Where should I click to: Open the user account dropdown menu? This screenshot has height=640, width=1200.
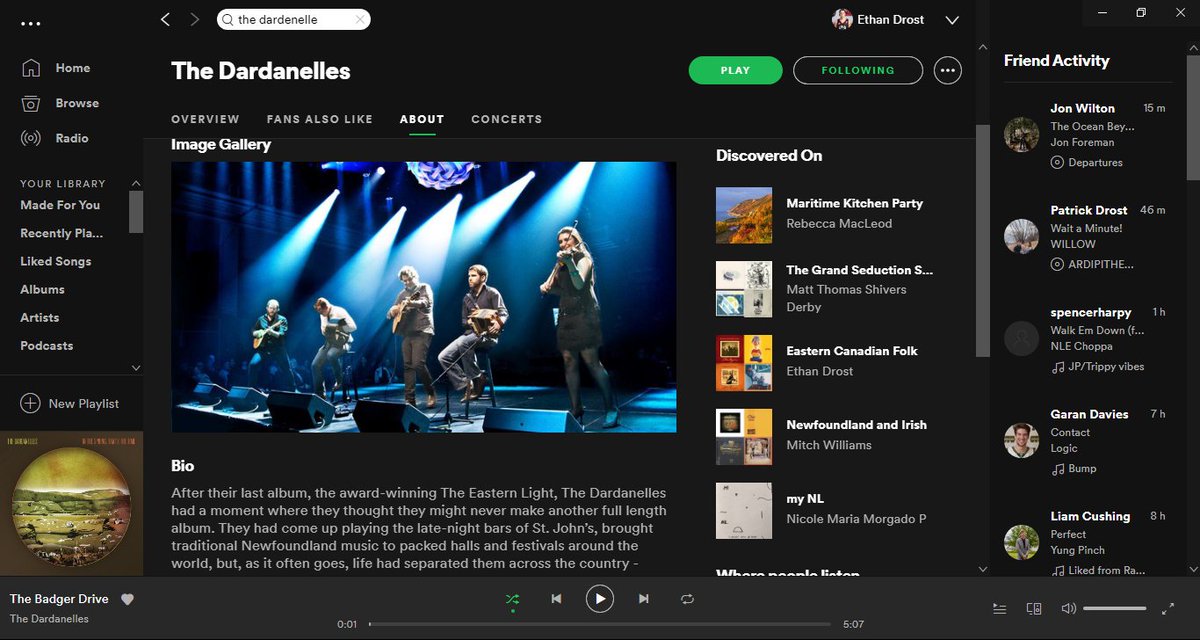(952, 19)
